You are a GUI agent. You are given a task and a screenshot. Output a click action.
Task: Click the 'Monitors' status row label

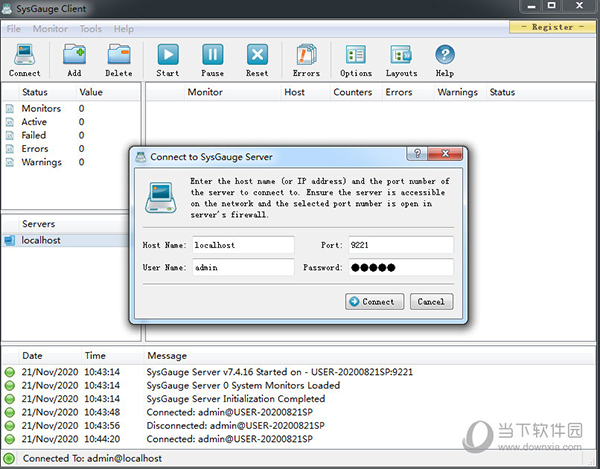tap(41, 109)
